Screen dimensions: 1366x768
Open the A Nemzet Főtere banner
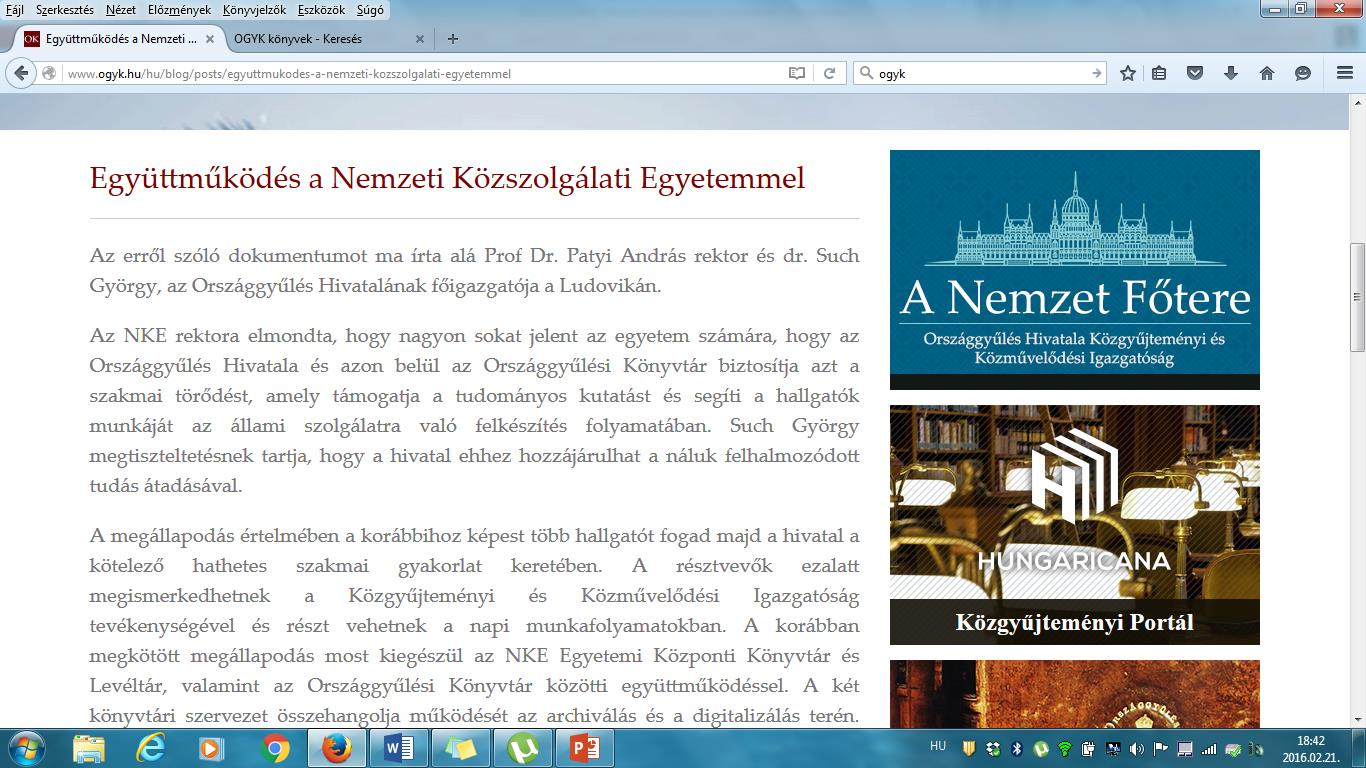click(x=1075, y=269)
